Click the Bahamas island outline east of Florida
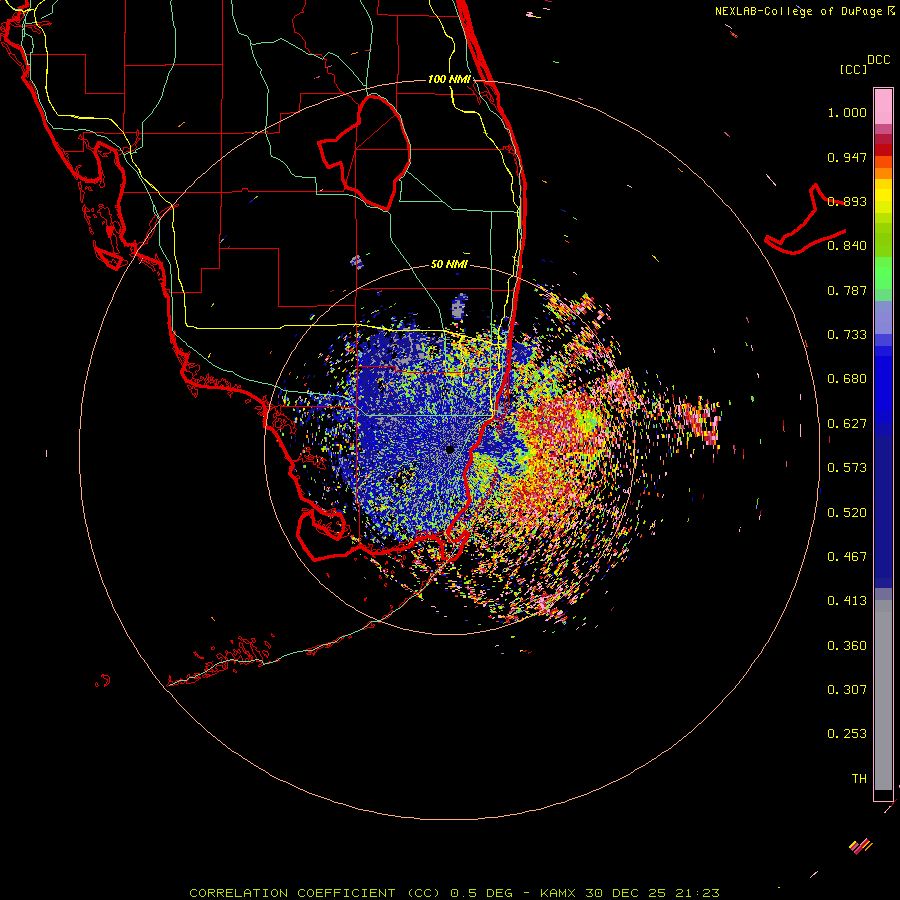This screenshot has height=900, width=900. [805, 220]
